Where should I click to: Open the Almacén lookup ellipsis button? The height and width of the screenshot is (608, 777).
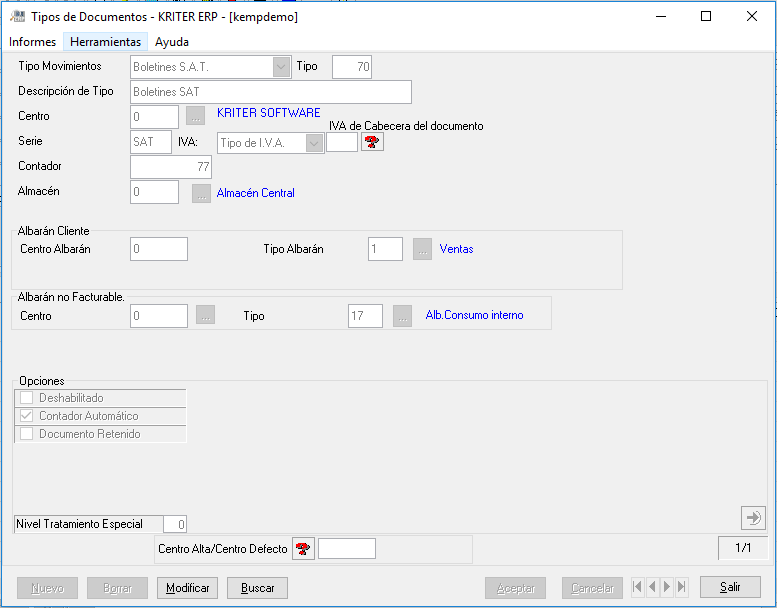tap(201, 193)
